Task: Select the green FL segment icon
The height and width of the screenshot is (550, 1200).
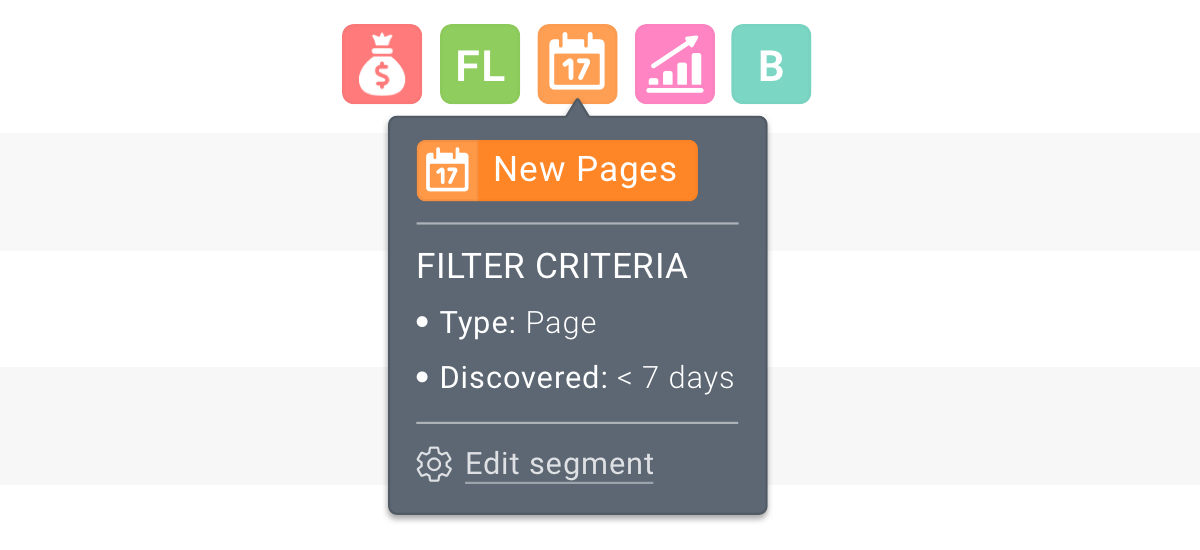Action: coord(480,64)
